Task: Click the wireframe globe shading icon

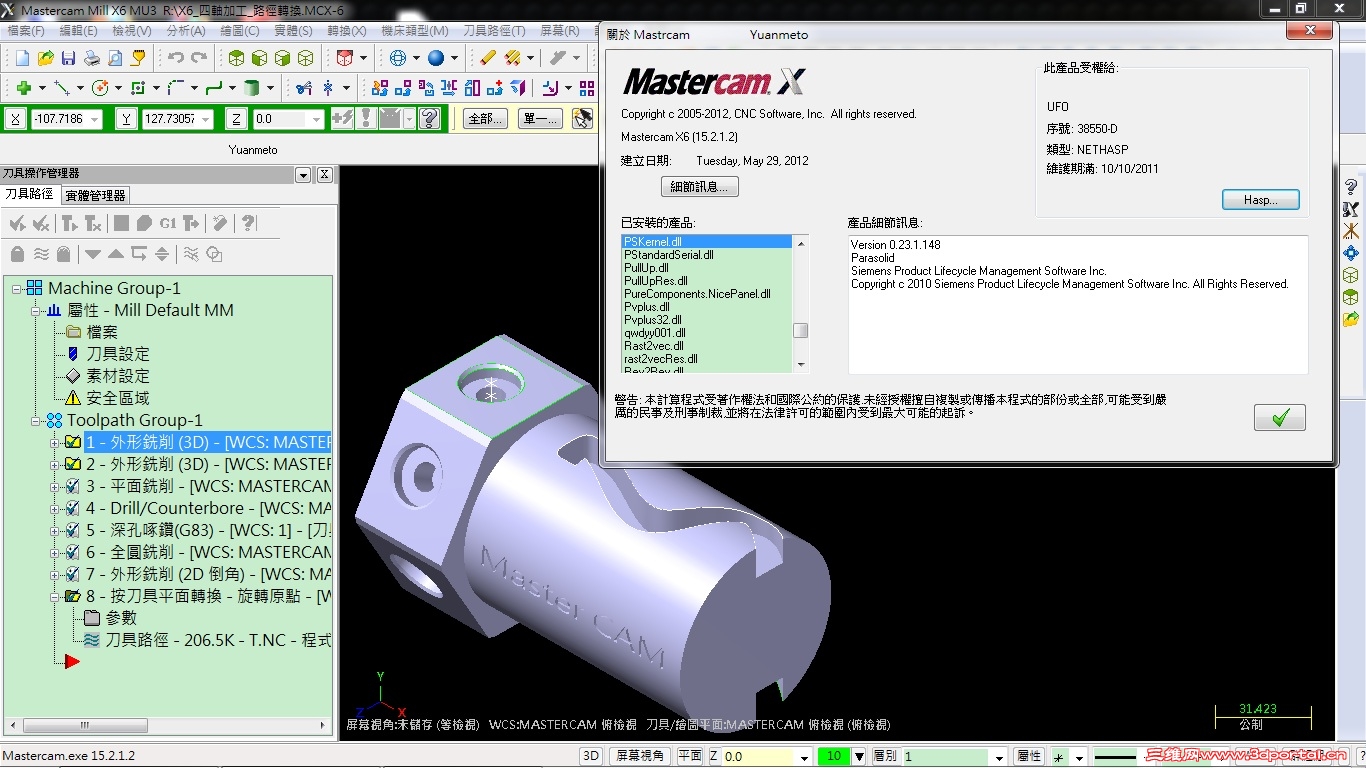Action: (398, 58)
